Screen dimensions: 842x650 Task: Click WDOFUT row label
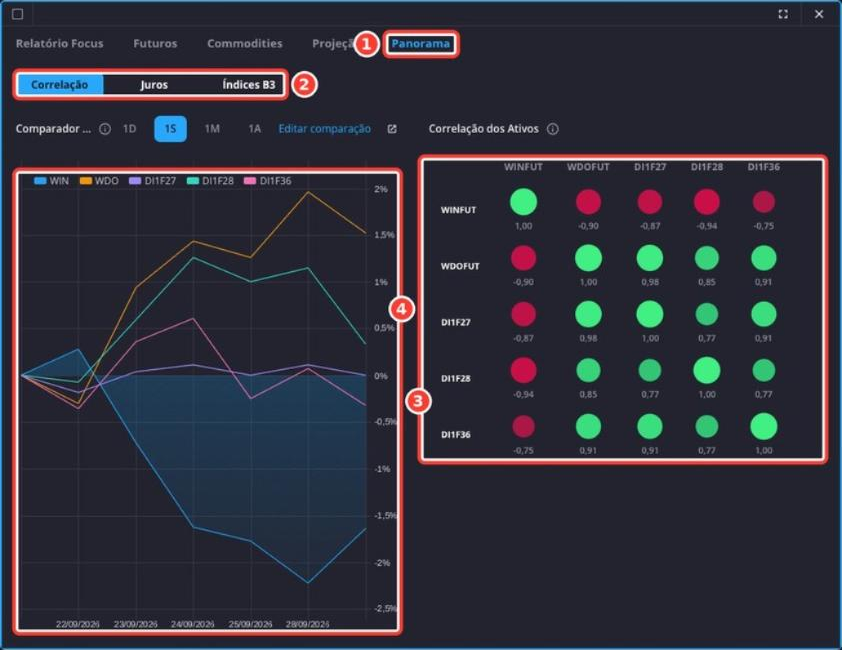460,266
